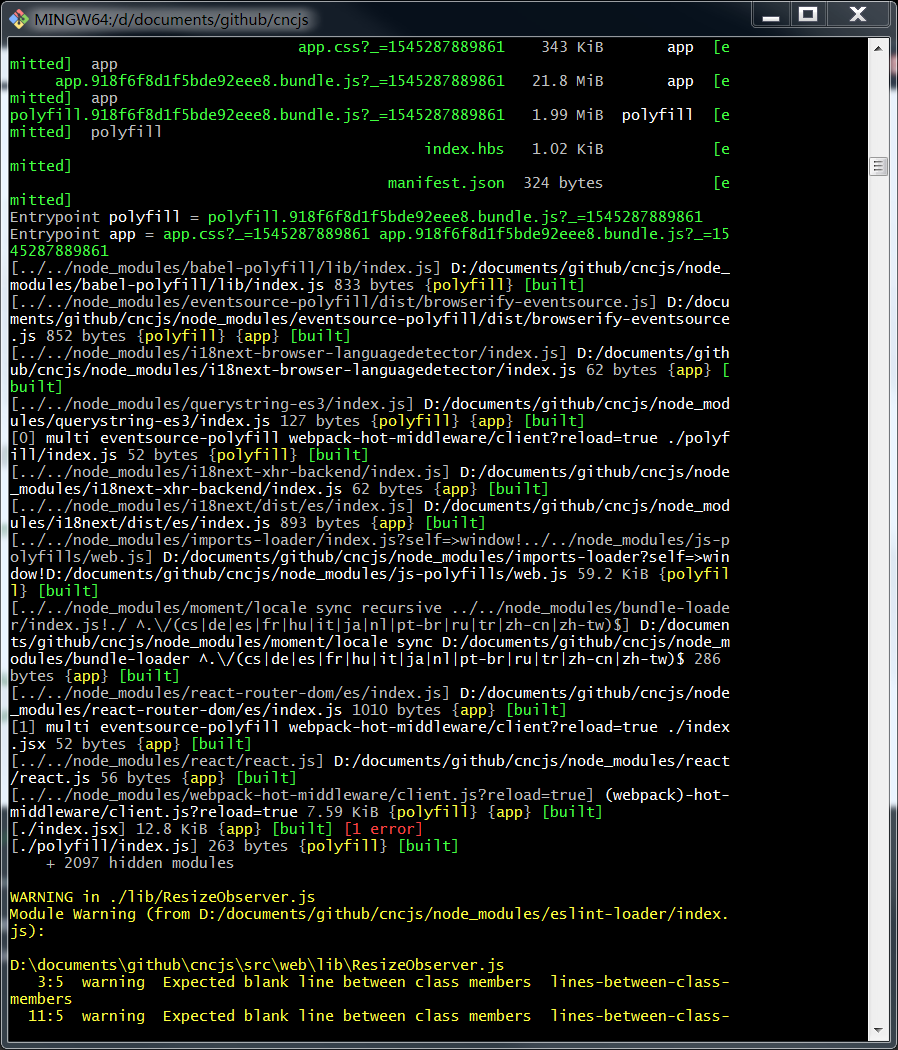898x1050 pixels.
Task: Click the vertical scrollbar thumb
Action: pyautogui.click(x=878, y=166)
